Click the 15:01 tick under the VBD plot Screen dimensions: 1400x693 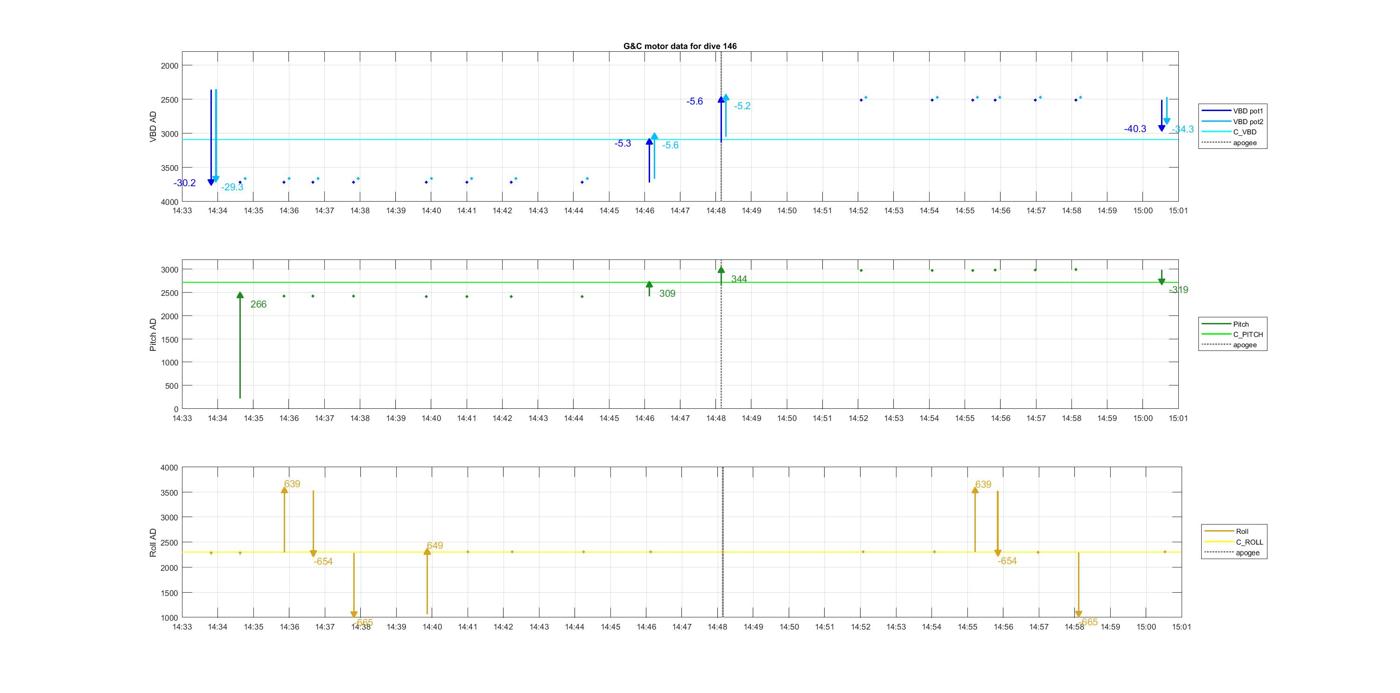click(1178, 211)
